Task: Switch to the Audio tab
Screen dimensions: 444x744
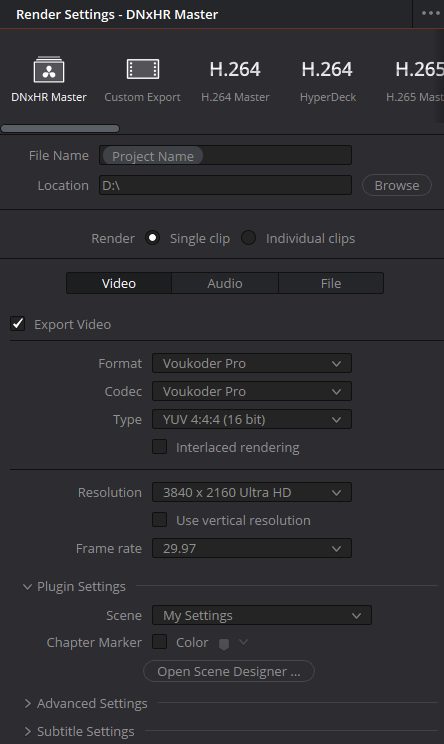Action: point(225,283)
